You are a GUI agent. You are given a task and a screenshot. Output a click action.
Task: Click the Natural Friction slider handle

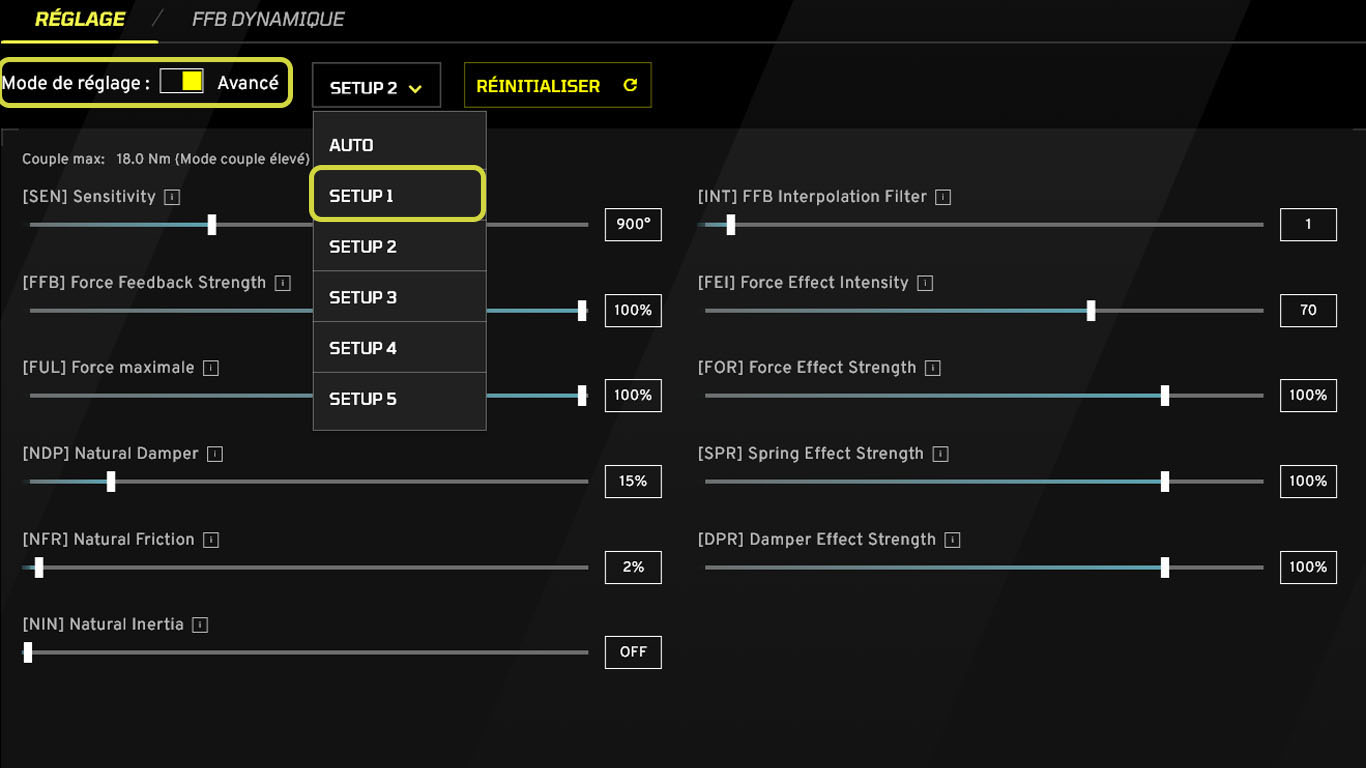click(39, 567)
